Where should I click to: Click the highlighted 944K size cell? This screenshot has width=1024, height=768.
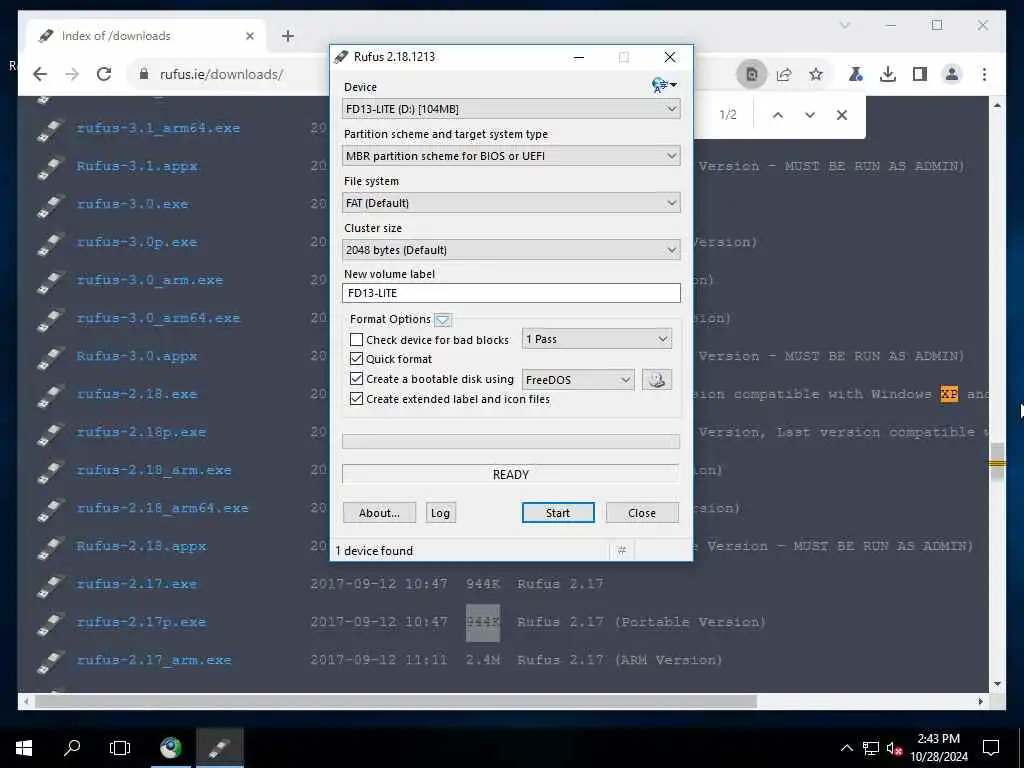483,622
